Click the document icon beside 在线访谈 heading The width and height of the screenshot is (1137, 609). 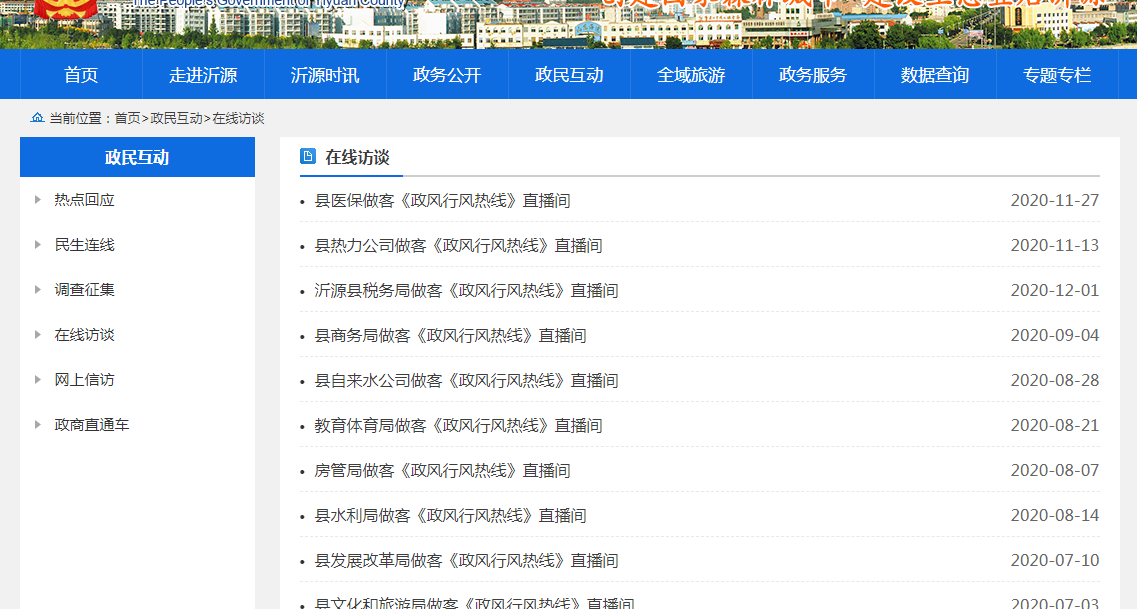308,157
